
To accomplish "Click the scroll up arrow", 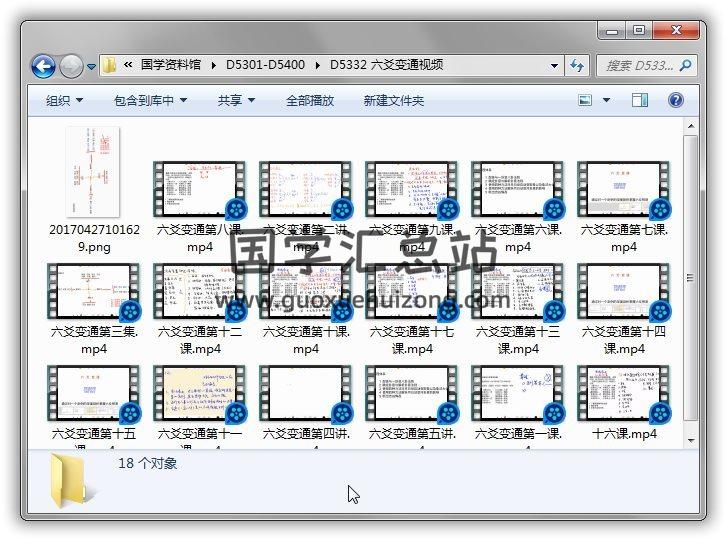I will [691, 126].
